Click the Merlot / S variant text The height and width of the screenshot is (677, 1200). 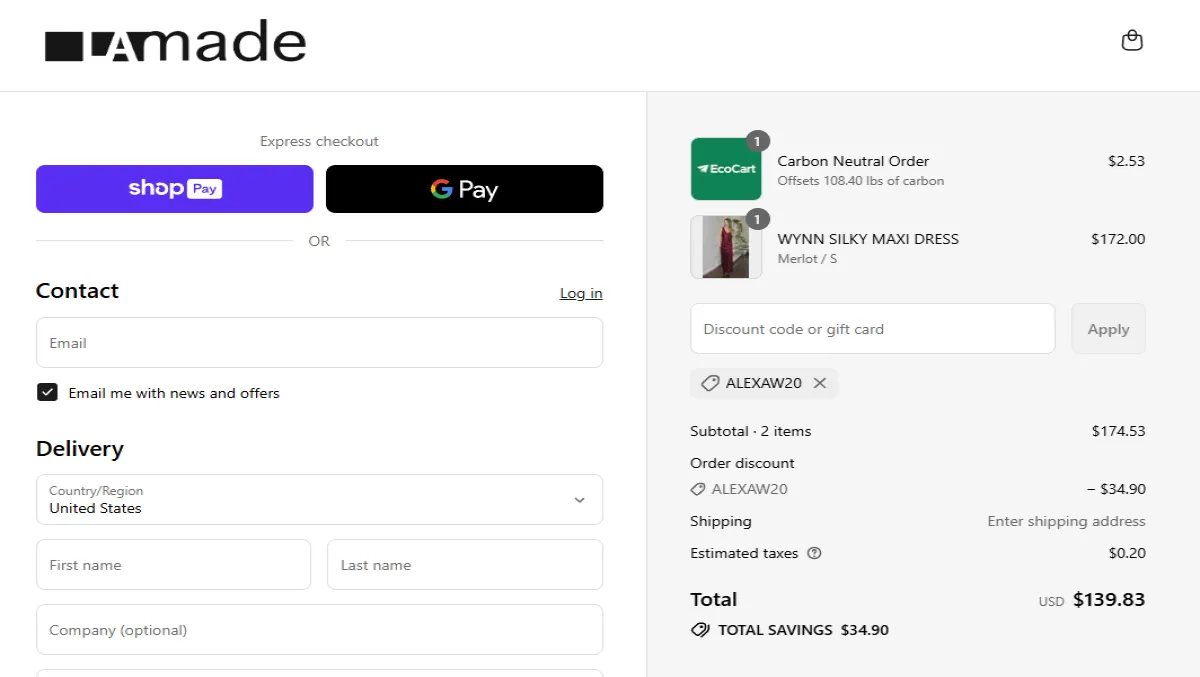coord(807,259)
